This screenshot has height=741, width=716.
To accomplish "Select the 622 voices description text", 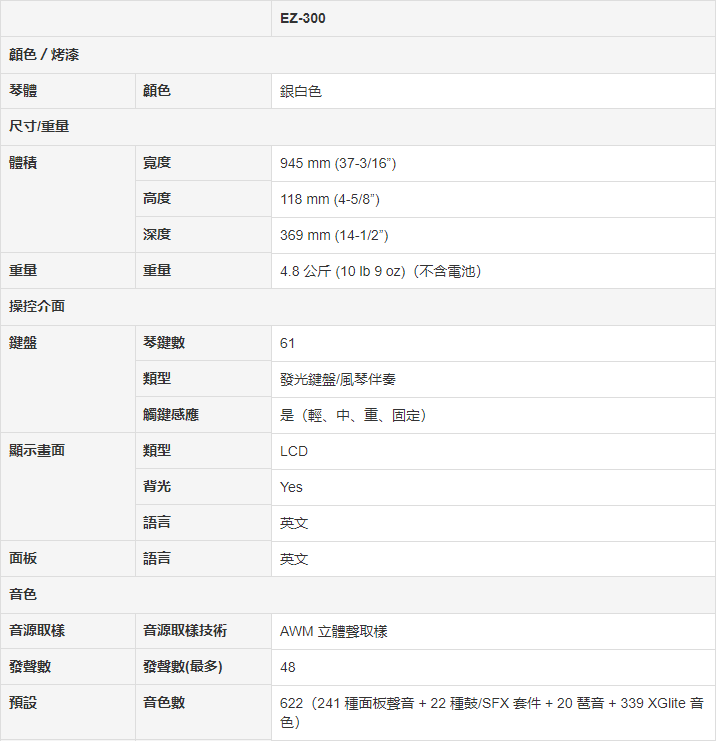I will click(x=492, y=713).
